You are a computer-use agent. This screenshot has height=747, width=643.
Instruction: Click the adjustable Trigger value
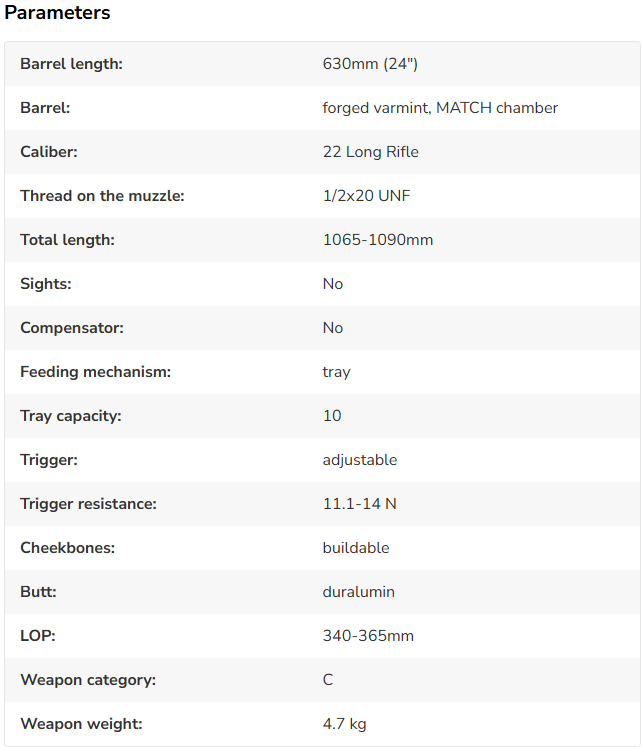pyautogui.click(x=360, y=460)
